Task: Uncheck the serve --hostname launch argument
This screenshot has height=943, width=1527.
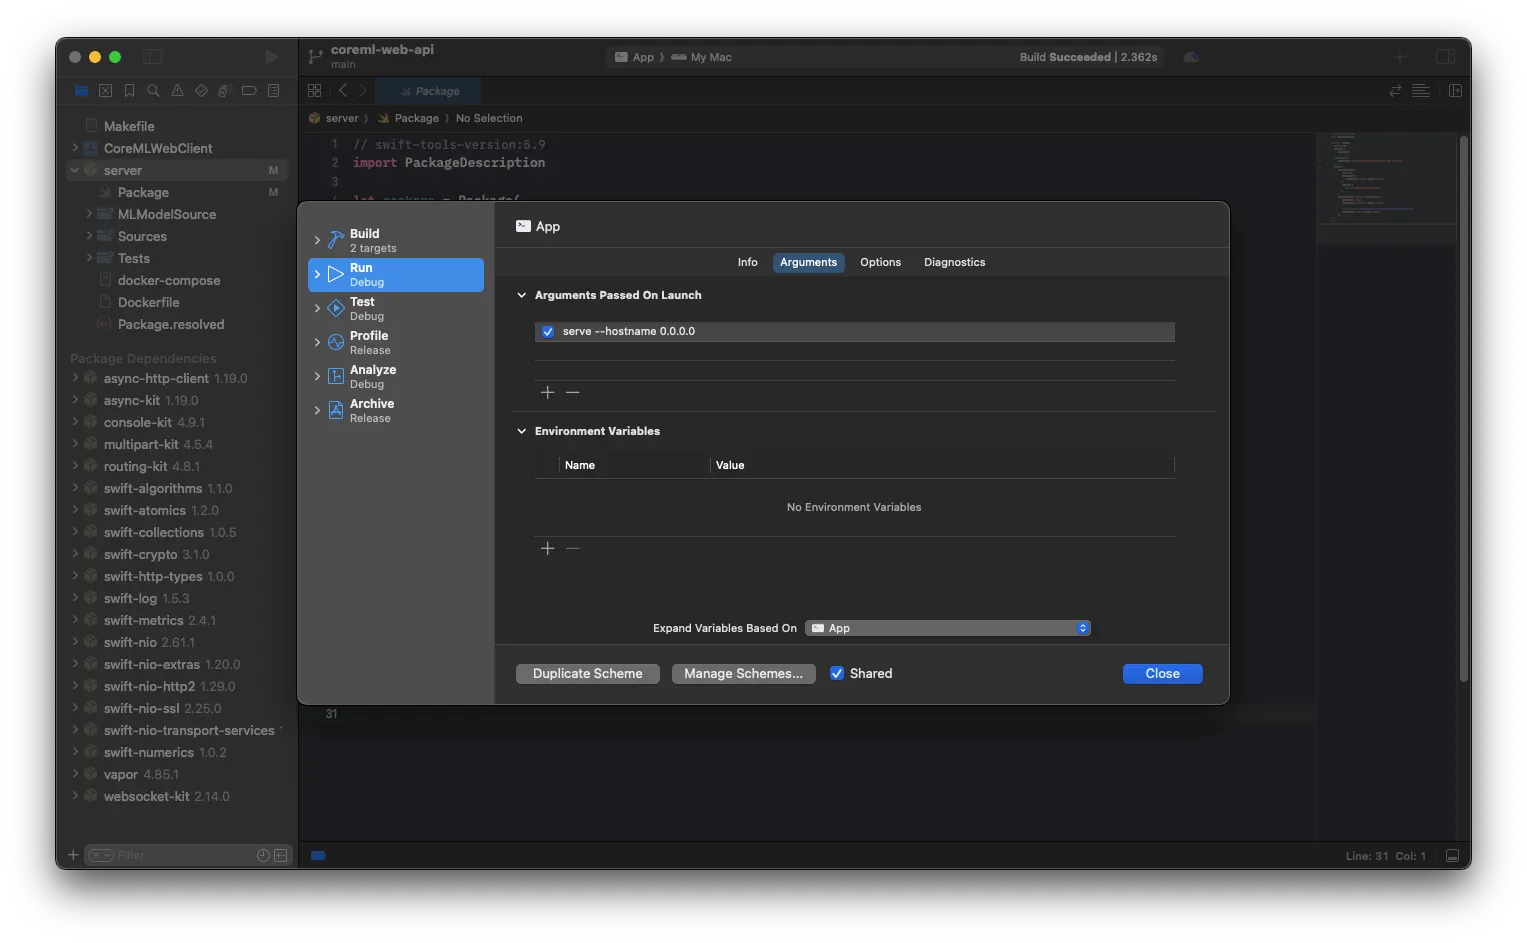Action: click(x=548, y=331)
